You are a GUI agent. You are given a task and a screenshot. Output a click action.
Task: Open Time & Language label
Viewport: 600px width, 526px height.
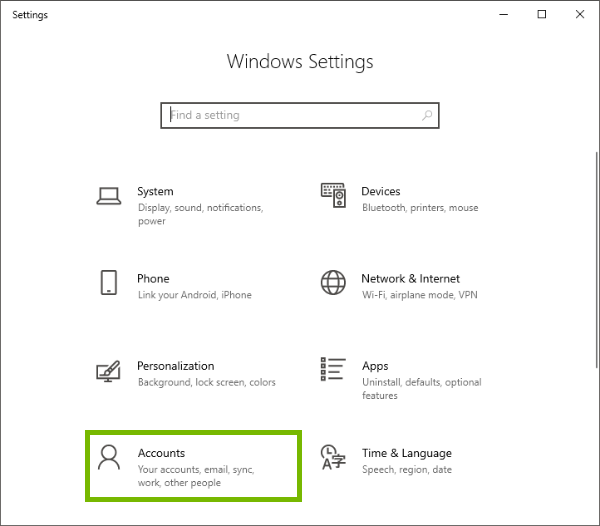tap(407, 453)
